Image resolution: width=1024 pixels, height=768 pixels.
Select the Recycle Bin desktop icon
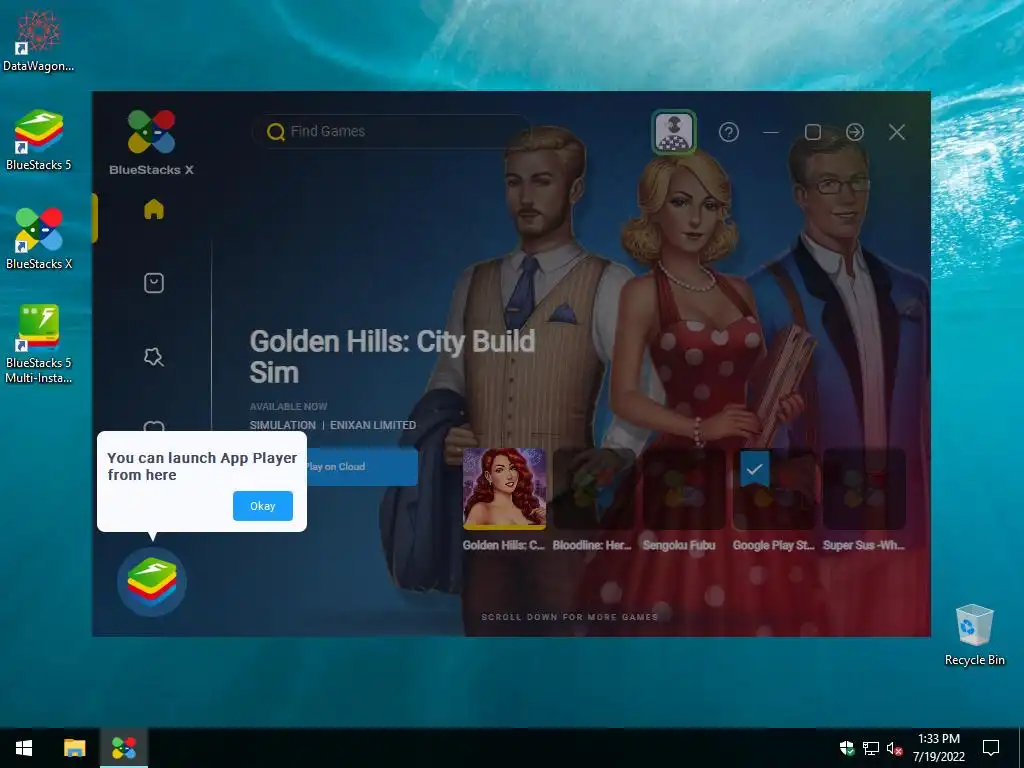974,635
